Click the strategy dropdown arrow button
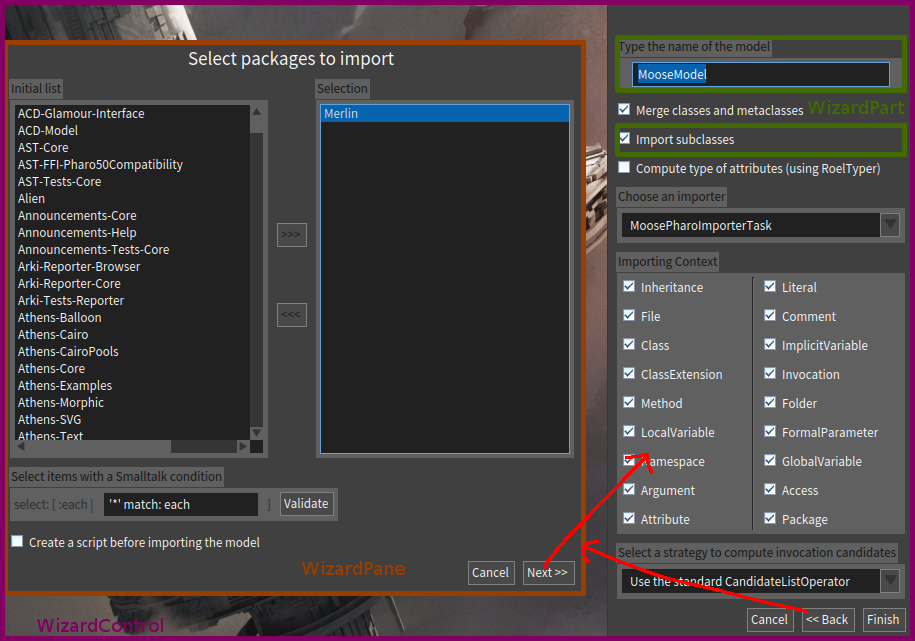 click(x=889, y=581)
